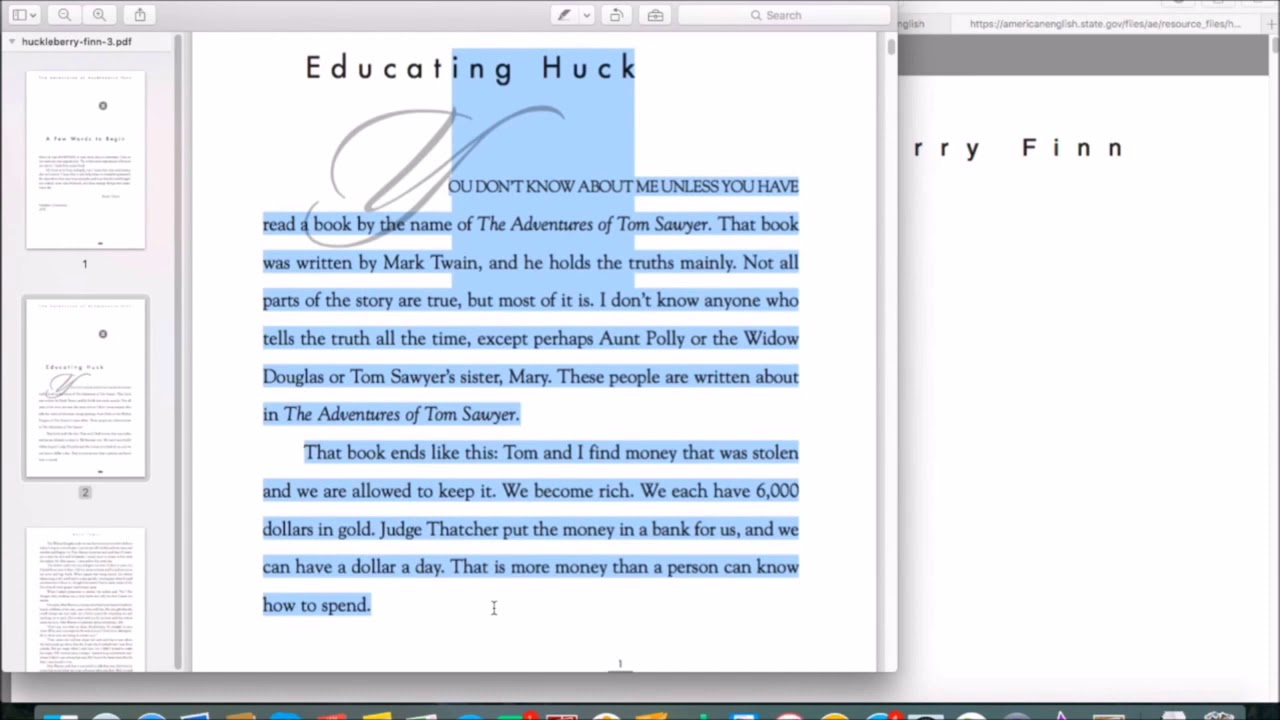This screenshot has height=720, width=1280.
Task: Open the third page thumbnail in the sidebar
Action: 86,600
